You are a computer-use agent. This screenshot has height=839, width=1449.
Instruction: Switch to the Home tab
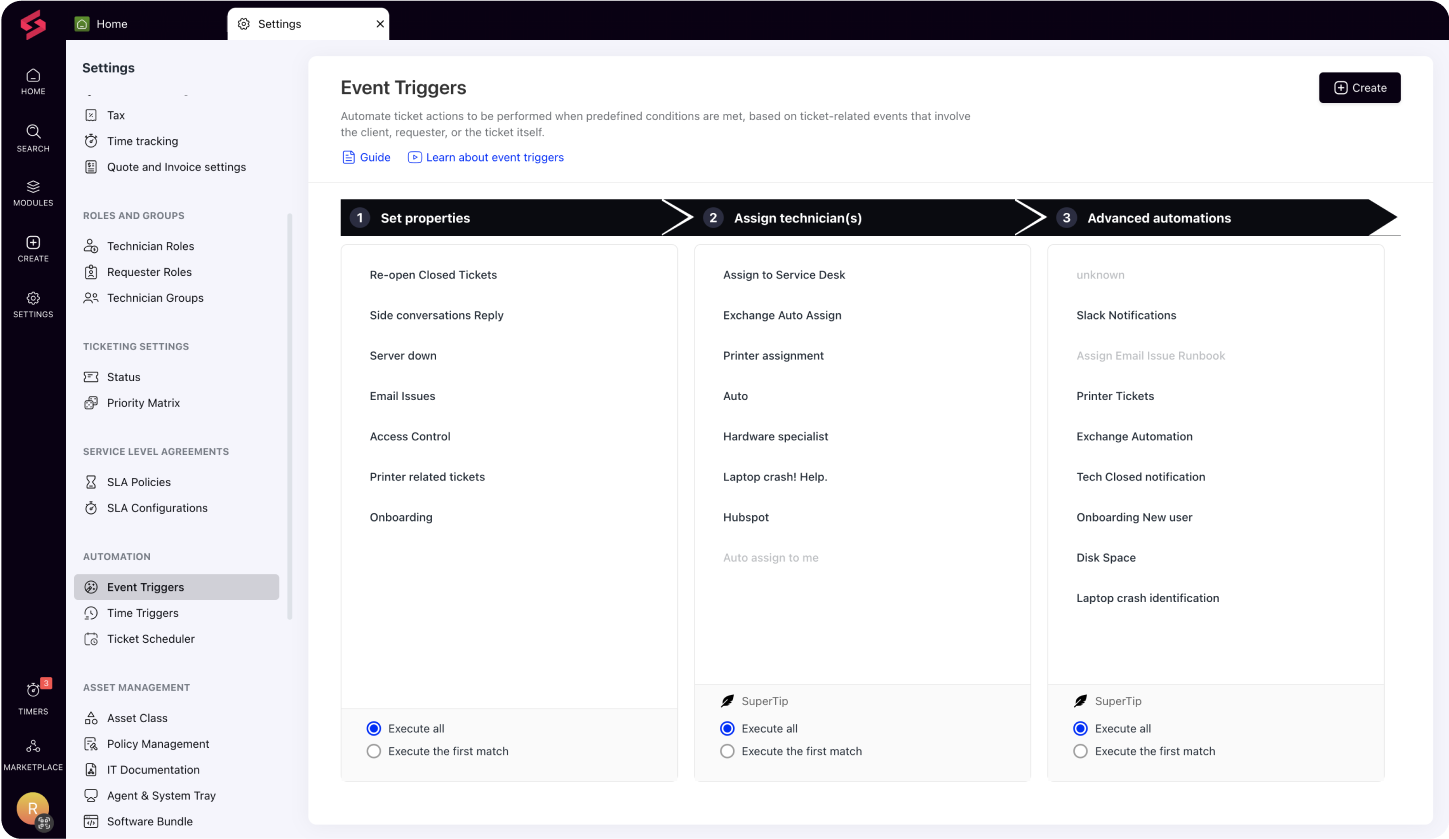[x=112, y=23]
